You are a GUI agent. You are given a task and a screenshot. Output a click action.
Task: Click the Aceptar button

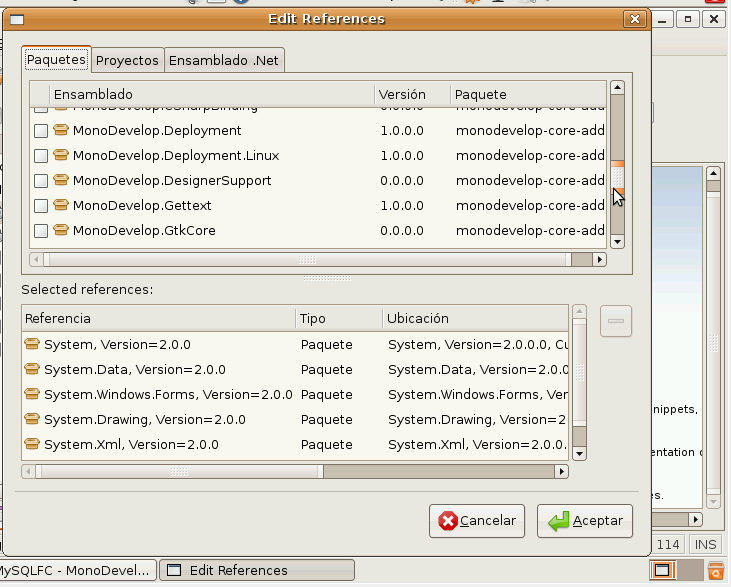(585, 521)
